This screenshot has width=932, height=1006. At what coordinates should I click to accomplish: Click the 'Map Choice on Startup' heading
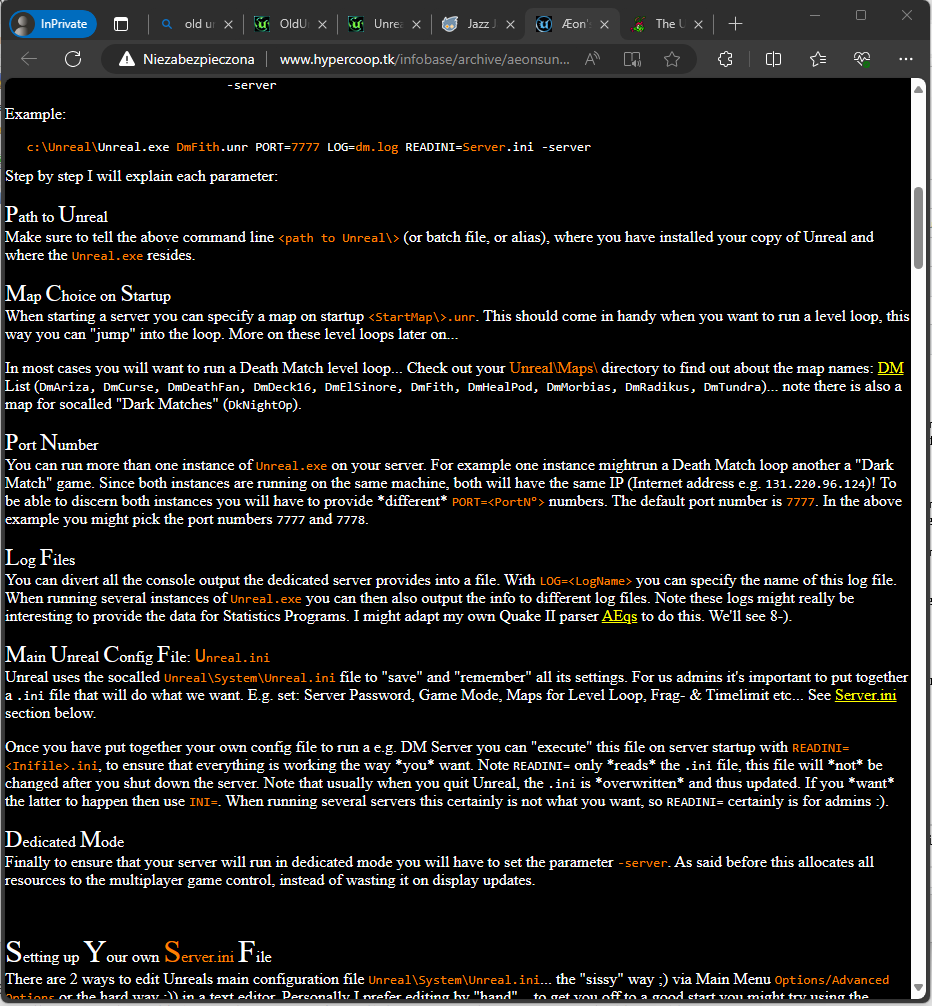point(88,294)
